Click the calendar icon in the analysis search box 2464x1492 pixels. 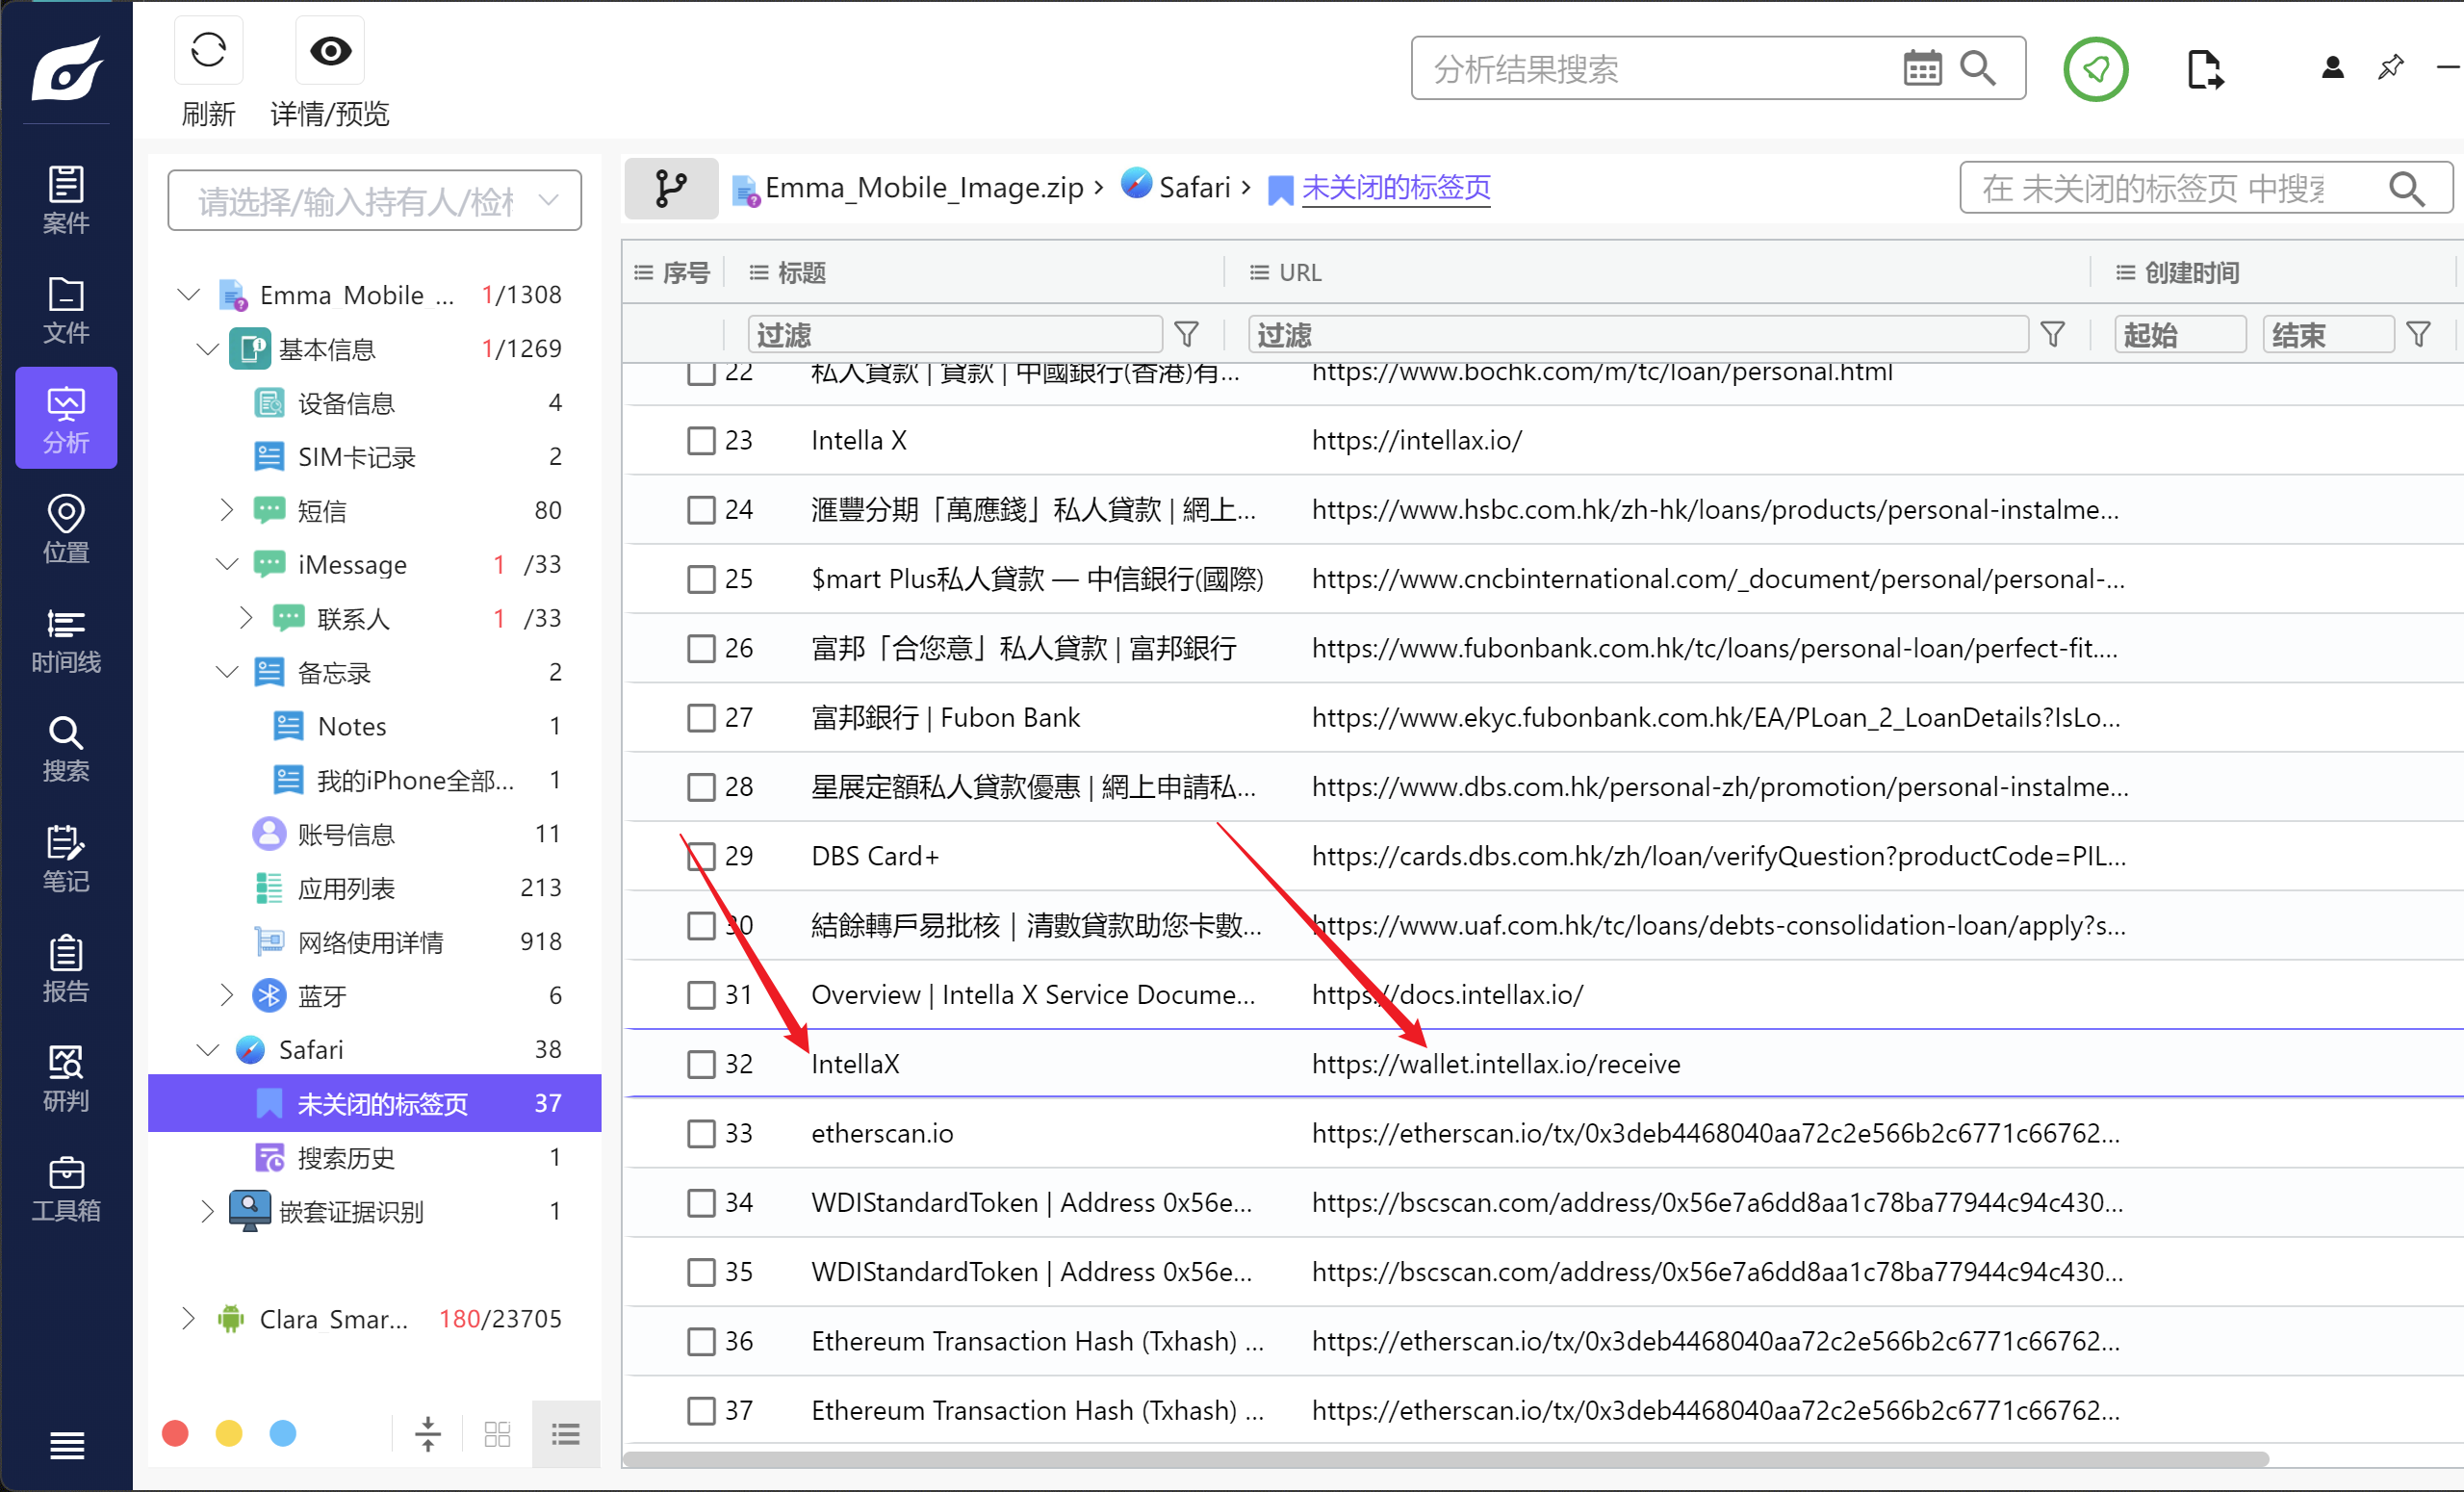pos(1921,69)
